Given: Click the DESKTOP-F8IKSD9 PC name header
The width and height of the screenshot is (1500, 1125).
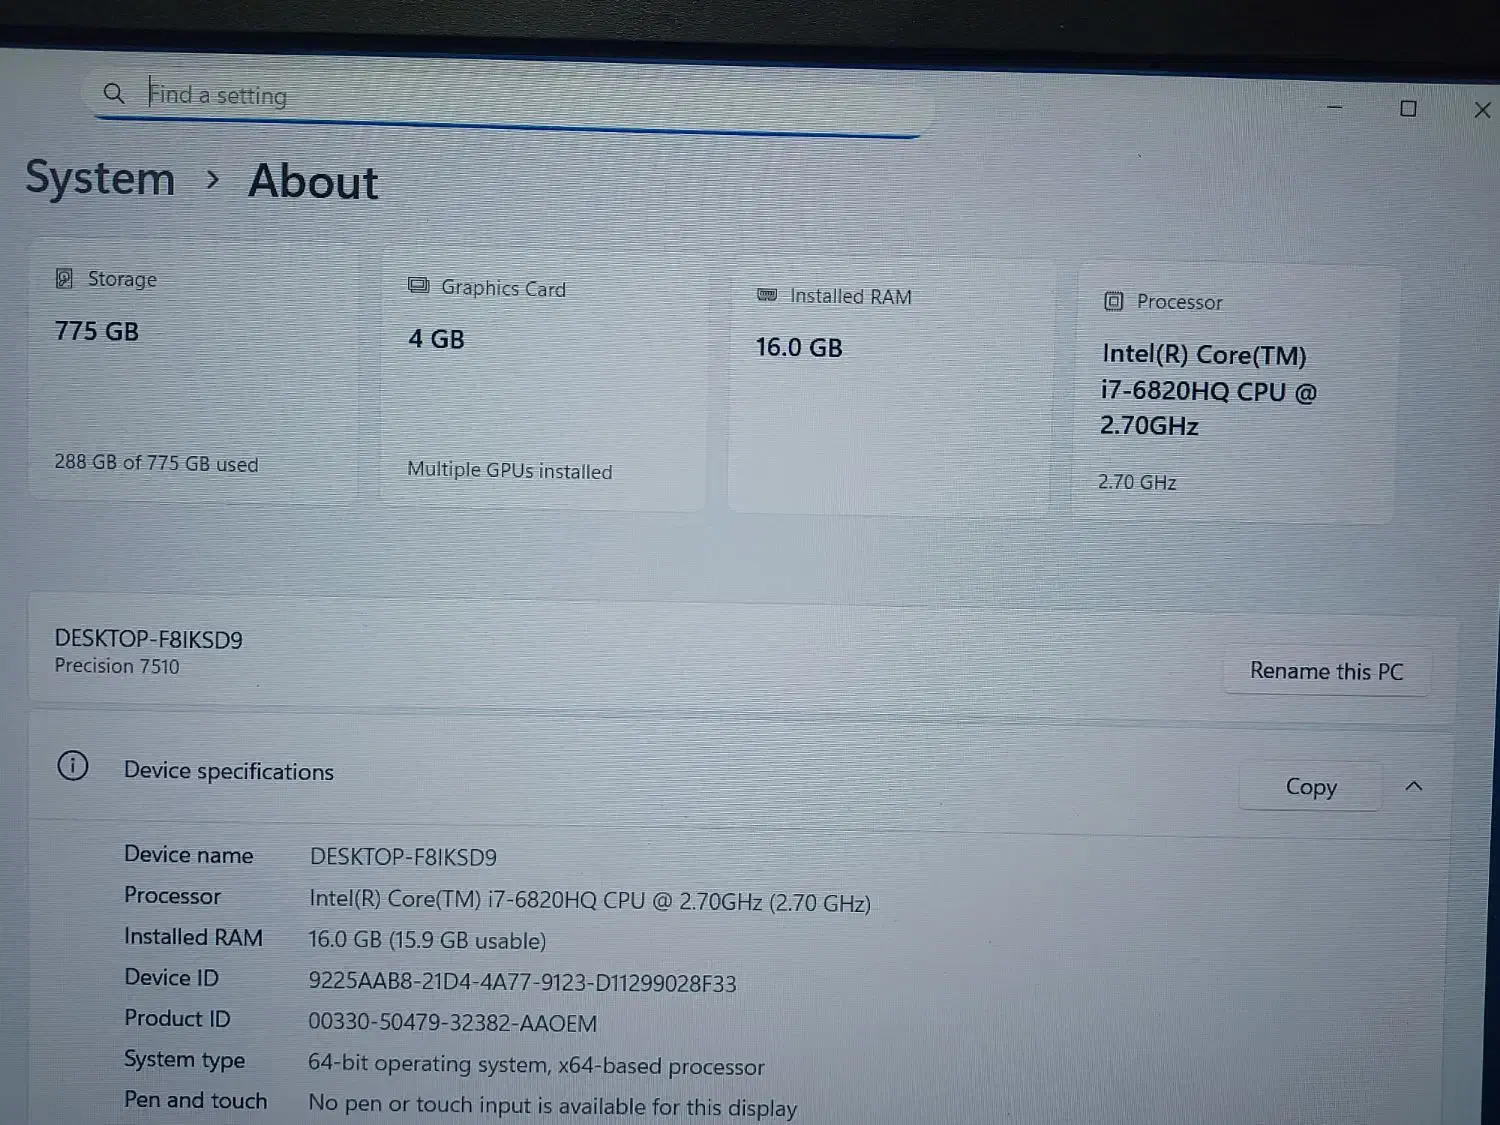Looking at the screenshot, I should pos(148,640).
